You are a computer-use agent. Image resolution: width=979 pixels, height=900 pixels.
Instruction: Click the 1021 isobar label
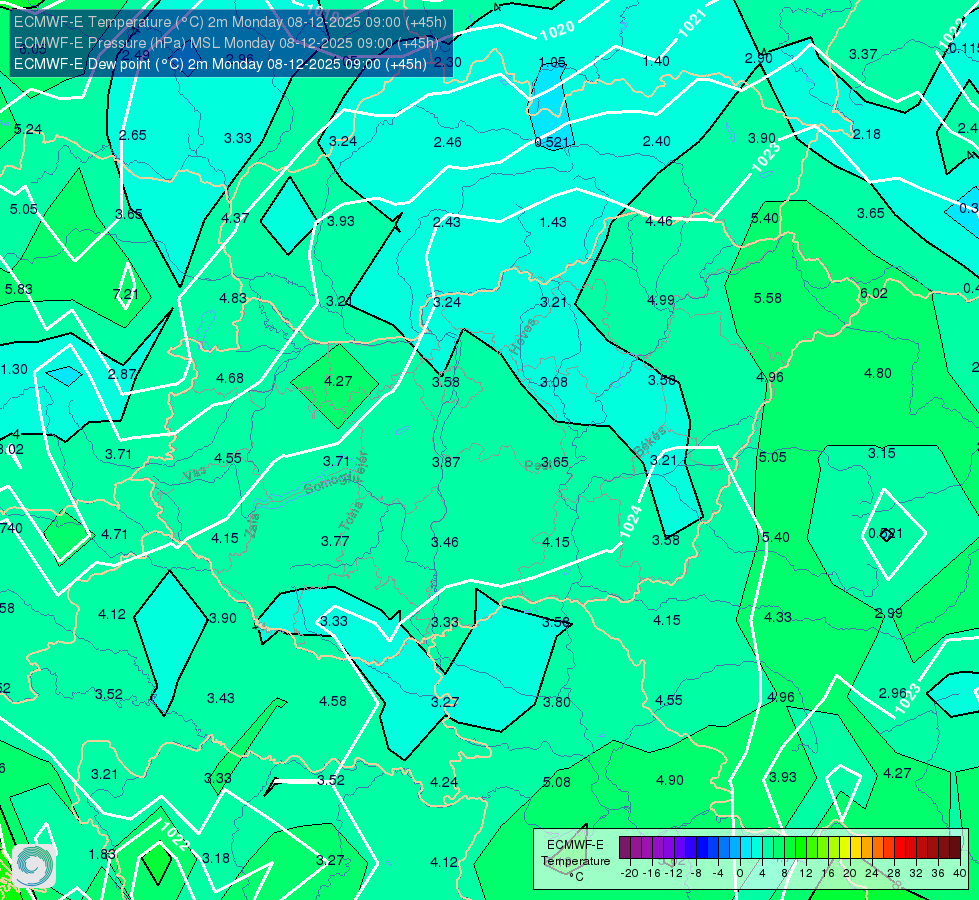691,23
